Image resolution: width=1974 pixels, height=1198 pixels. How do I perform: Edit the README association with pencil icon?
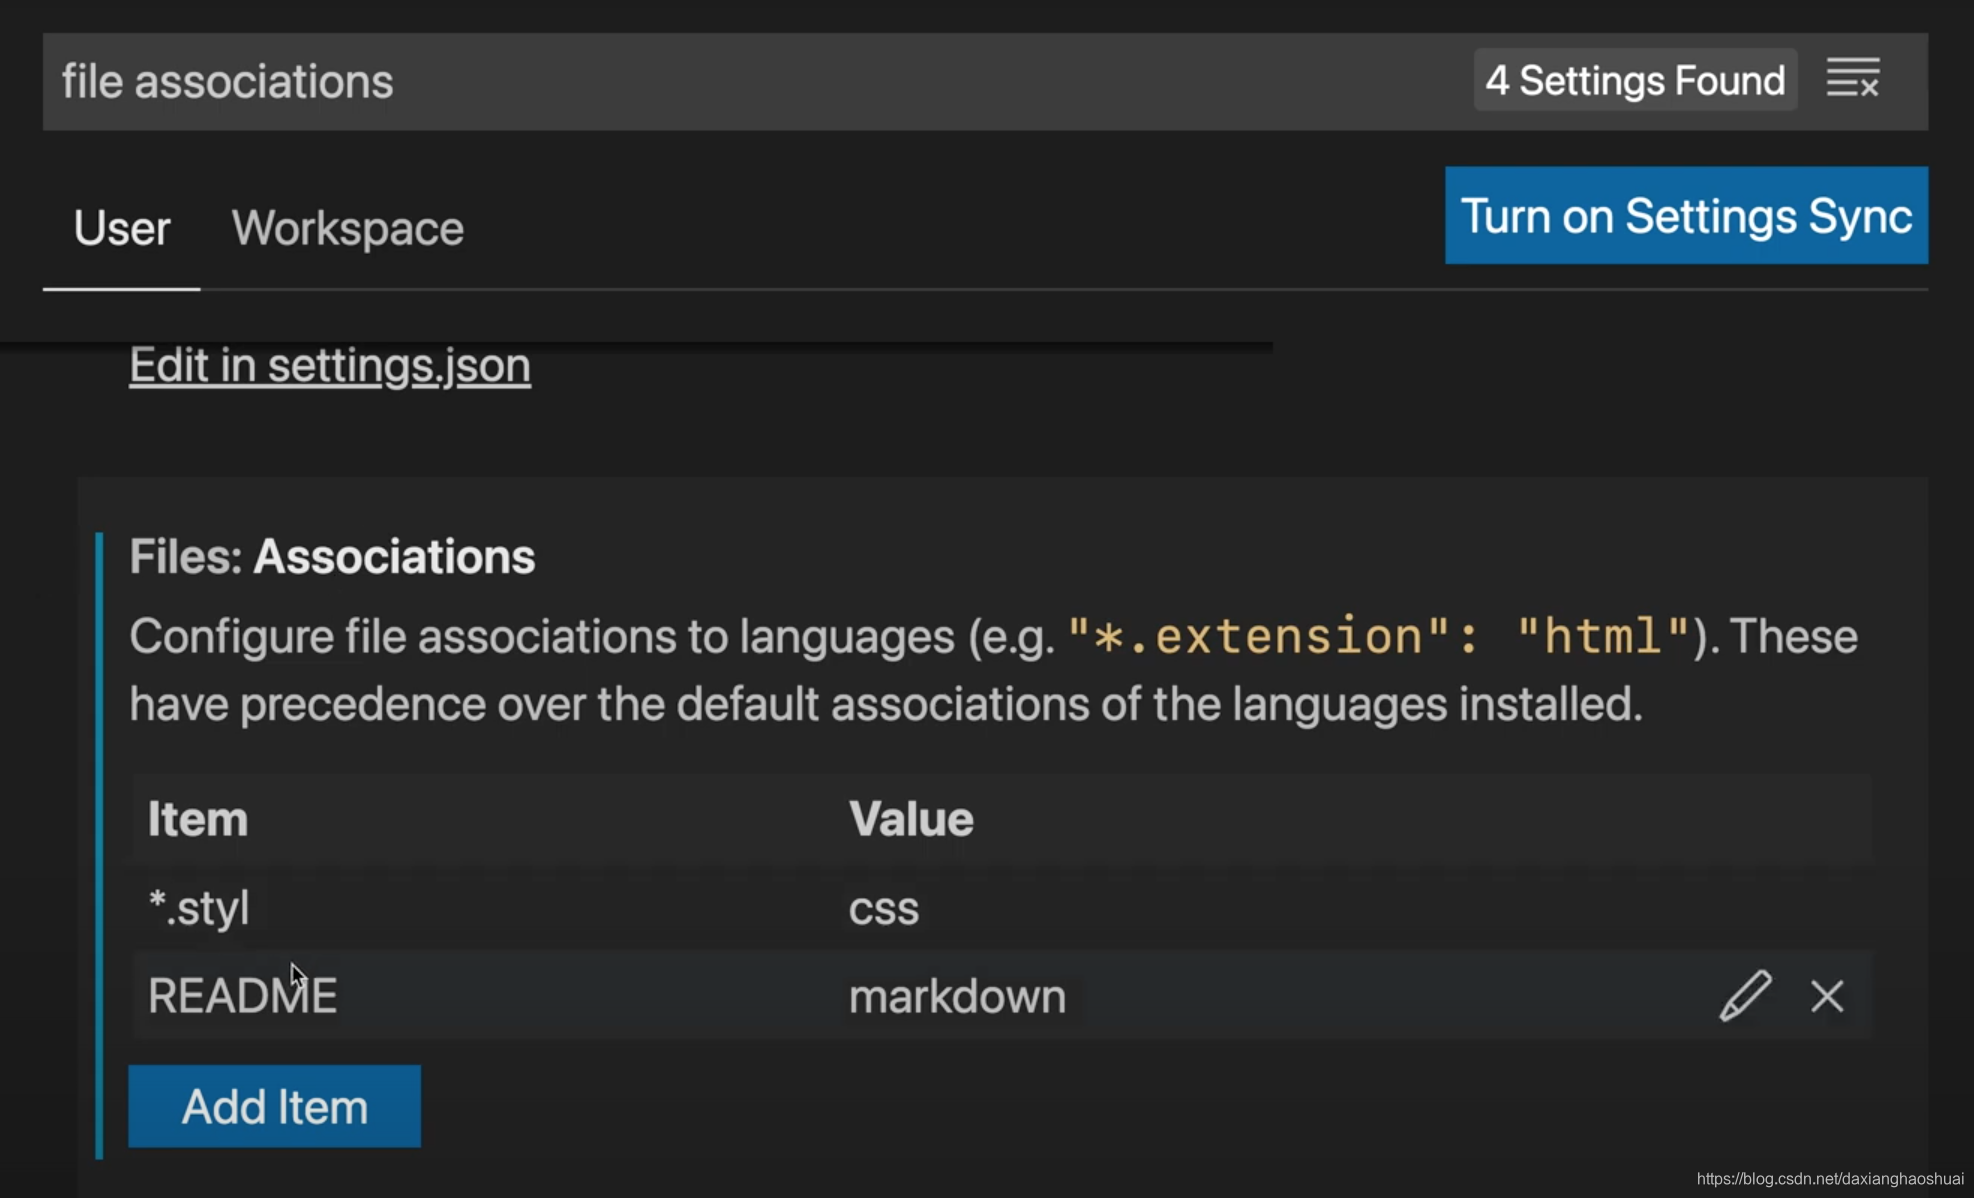(1745, 995)
